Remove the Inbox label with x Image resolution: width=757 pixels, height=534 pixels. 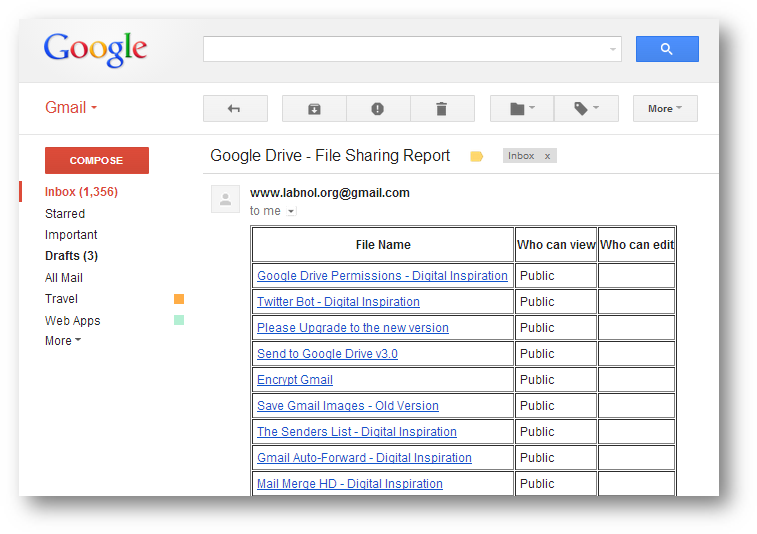(547, 156)
